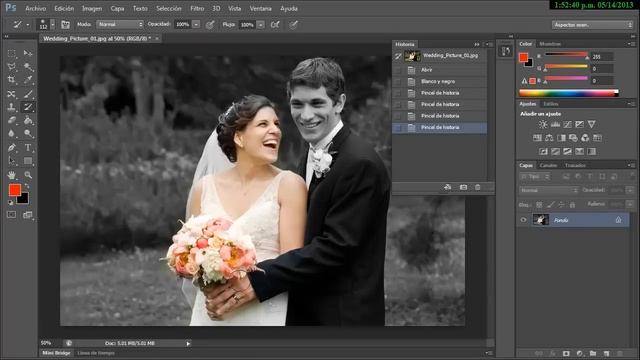Change screen mode from the toolbar
This screenshot has height=360, width=640.
click(x=28, y=215)
